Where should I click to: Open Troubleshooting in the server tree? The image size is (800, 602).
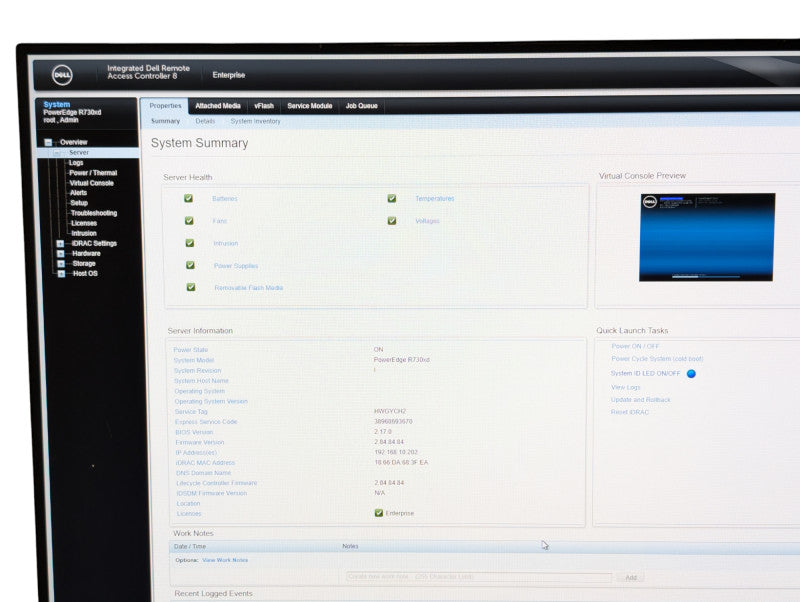pos(94,213)
